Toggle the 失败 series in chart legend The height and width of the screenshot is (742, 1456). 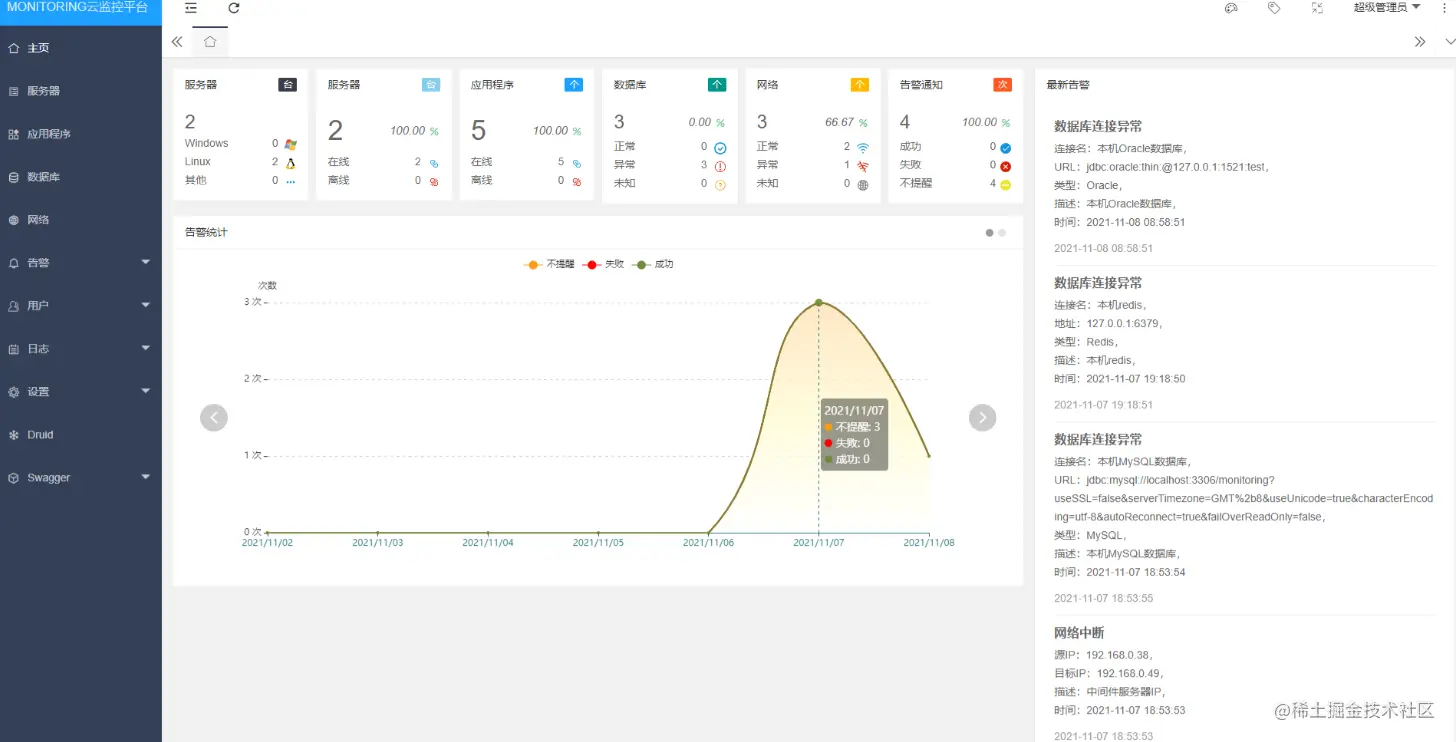tap(605, 265)
